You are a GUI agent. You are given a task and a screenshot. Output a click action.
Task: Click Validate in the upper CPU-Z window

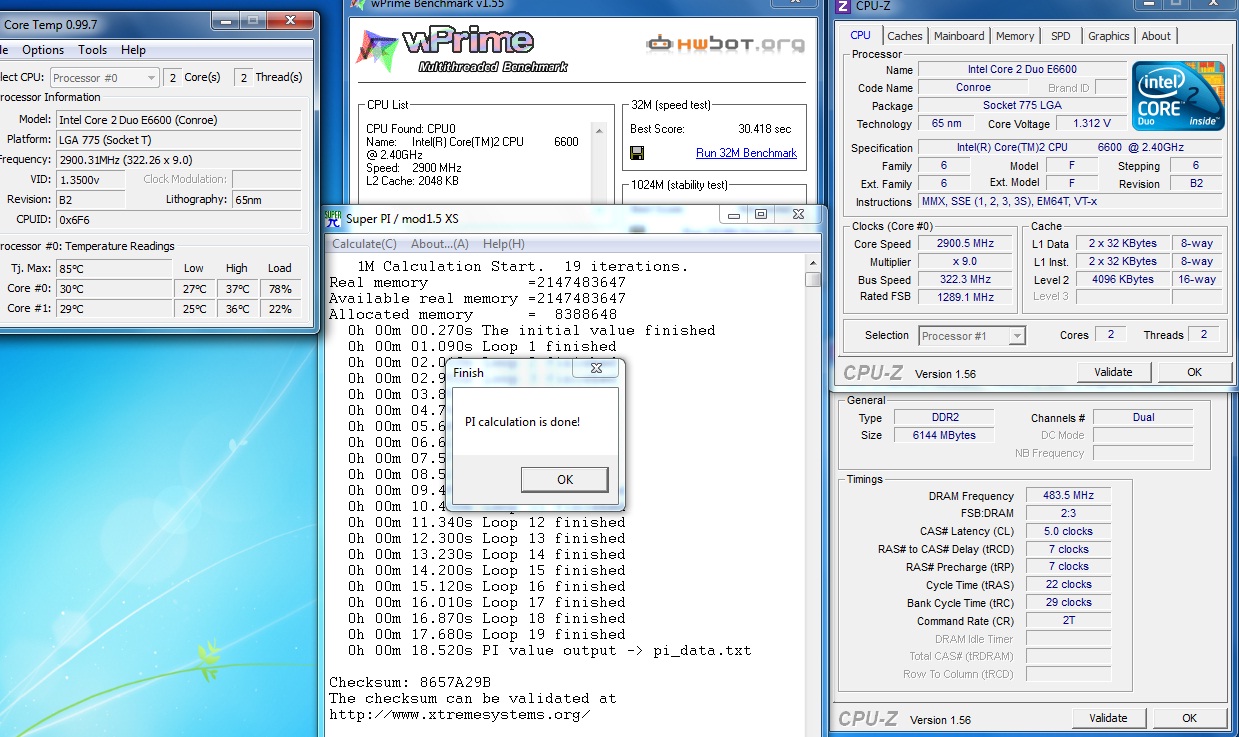(x=1113, y=372)
